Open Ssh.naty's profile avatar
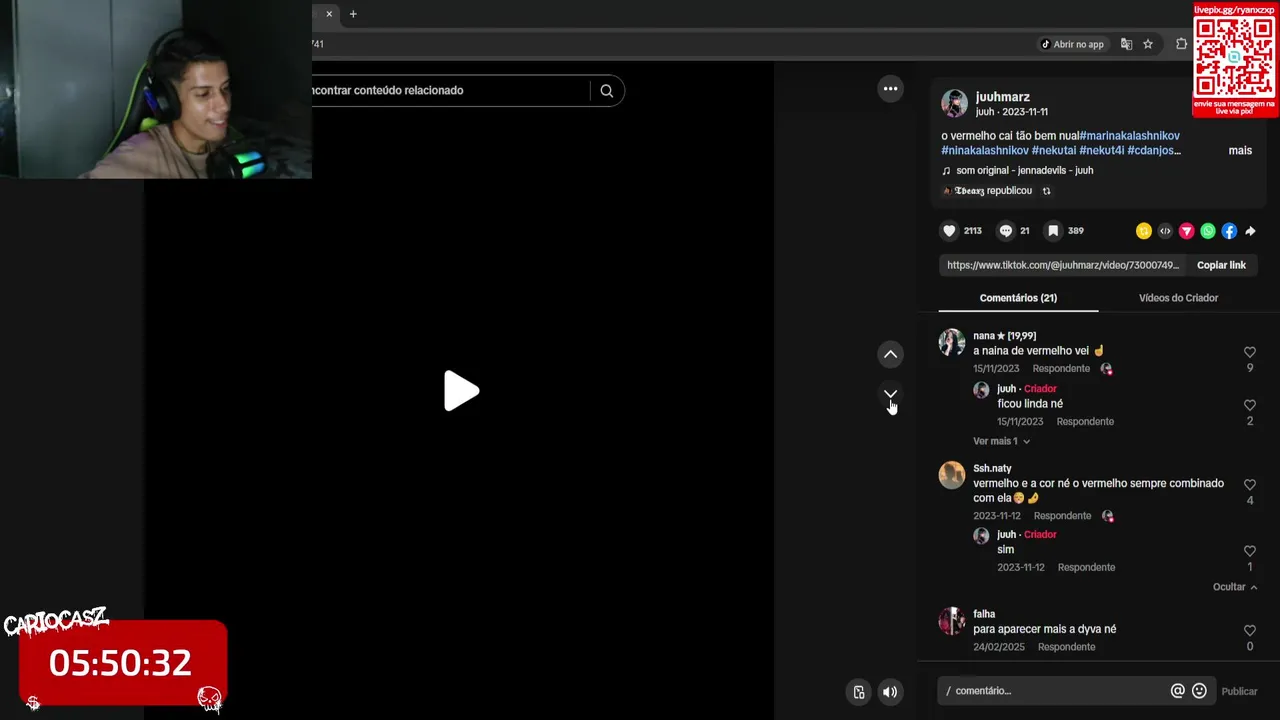This screenshot has width=1280, height=720. pyautogui.click(x=952, y=474)
